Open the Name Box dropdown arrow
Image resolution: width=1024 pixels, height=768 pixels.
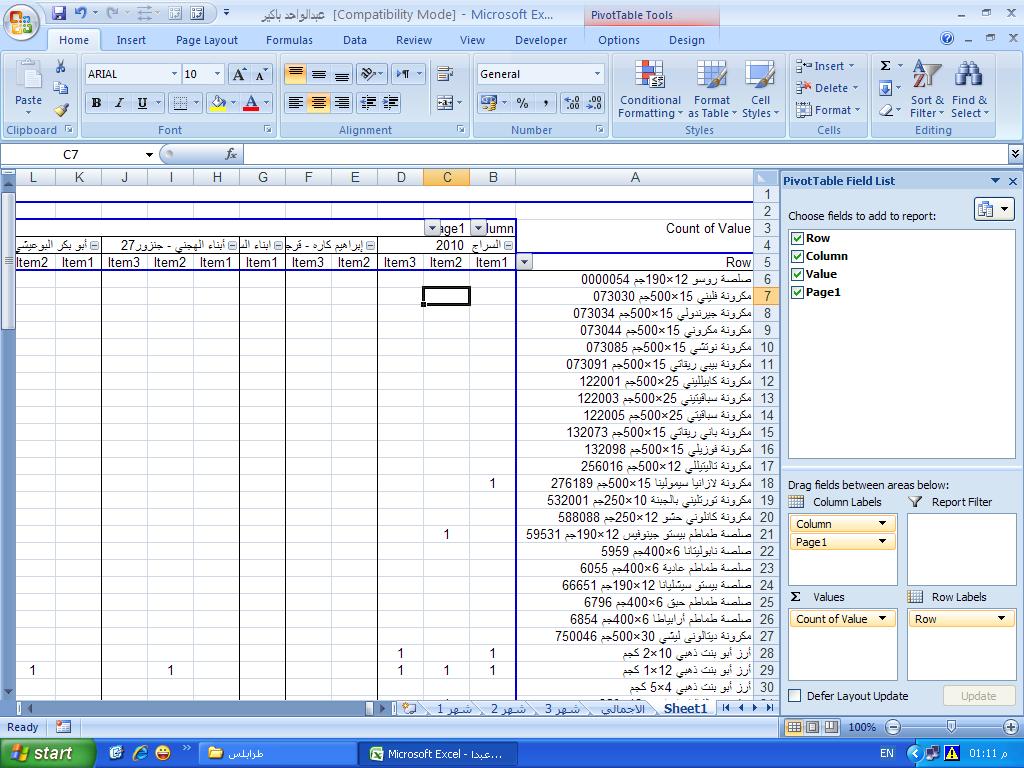pos(149,155)
